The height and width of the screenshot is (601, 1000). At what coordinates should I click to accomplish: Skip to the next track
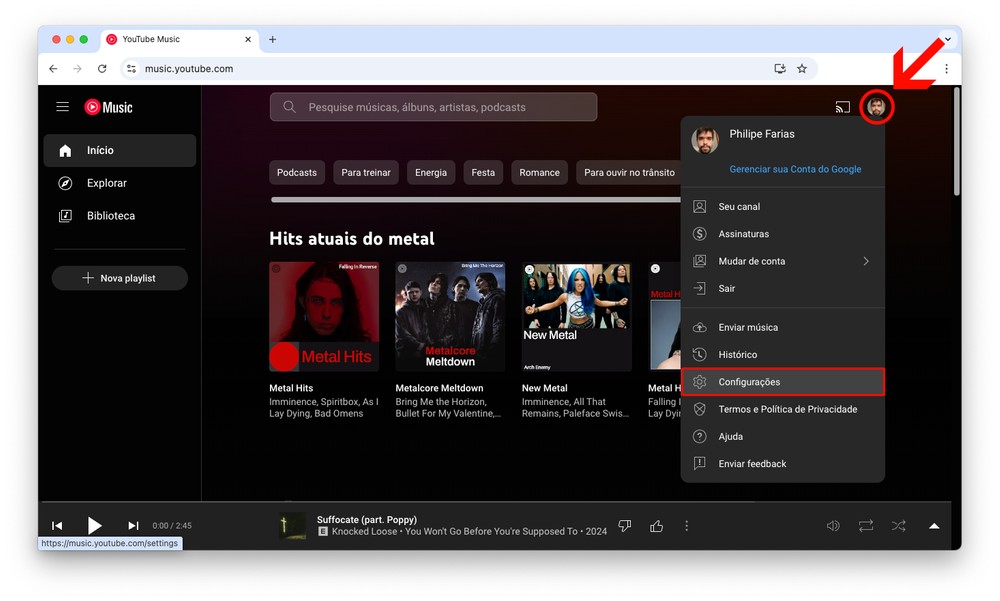(133, 525)
